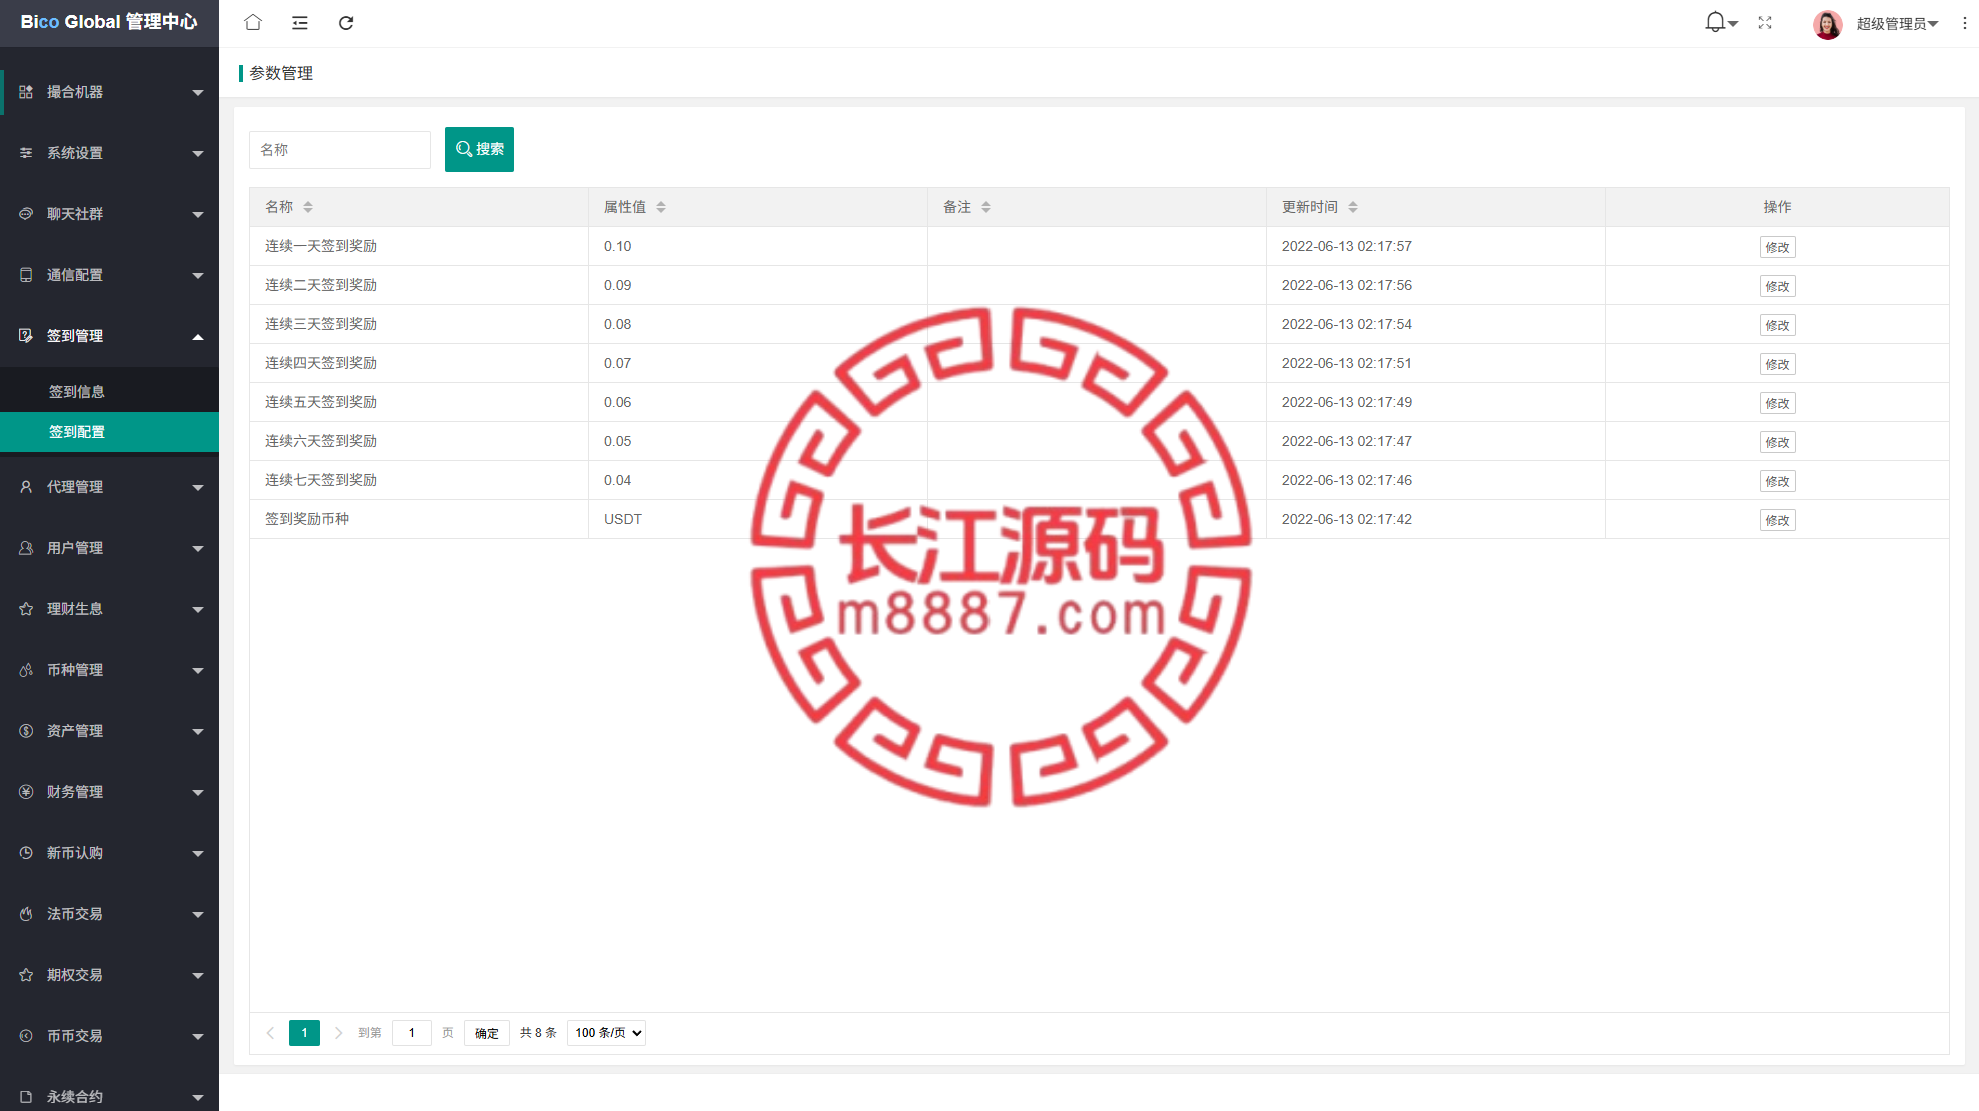
Task: Open the 币种管理 menu
Action: coord(110,670)
